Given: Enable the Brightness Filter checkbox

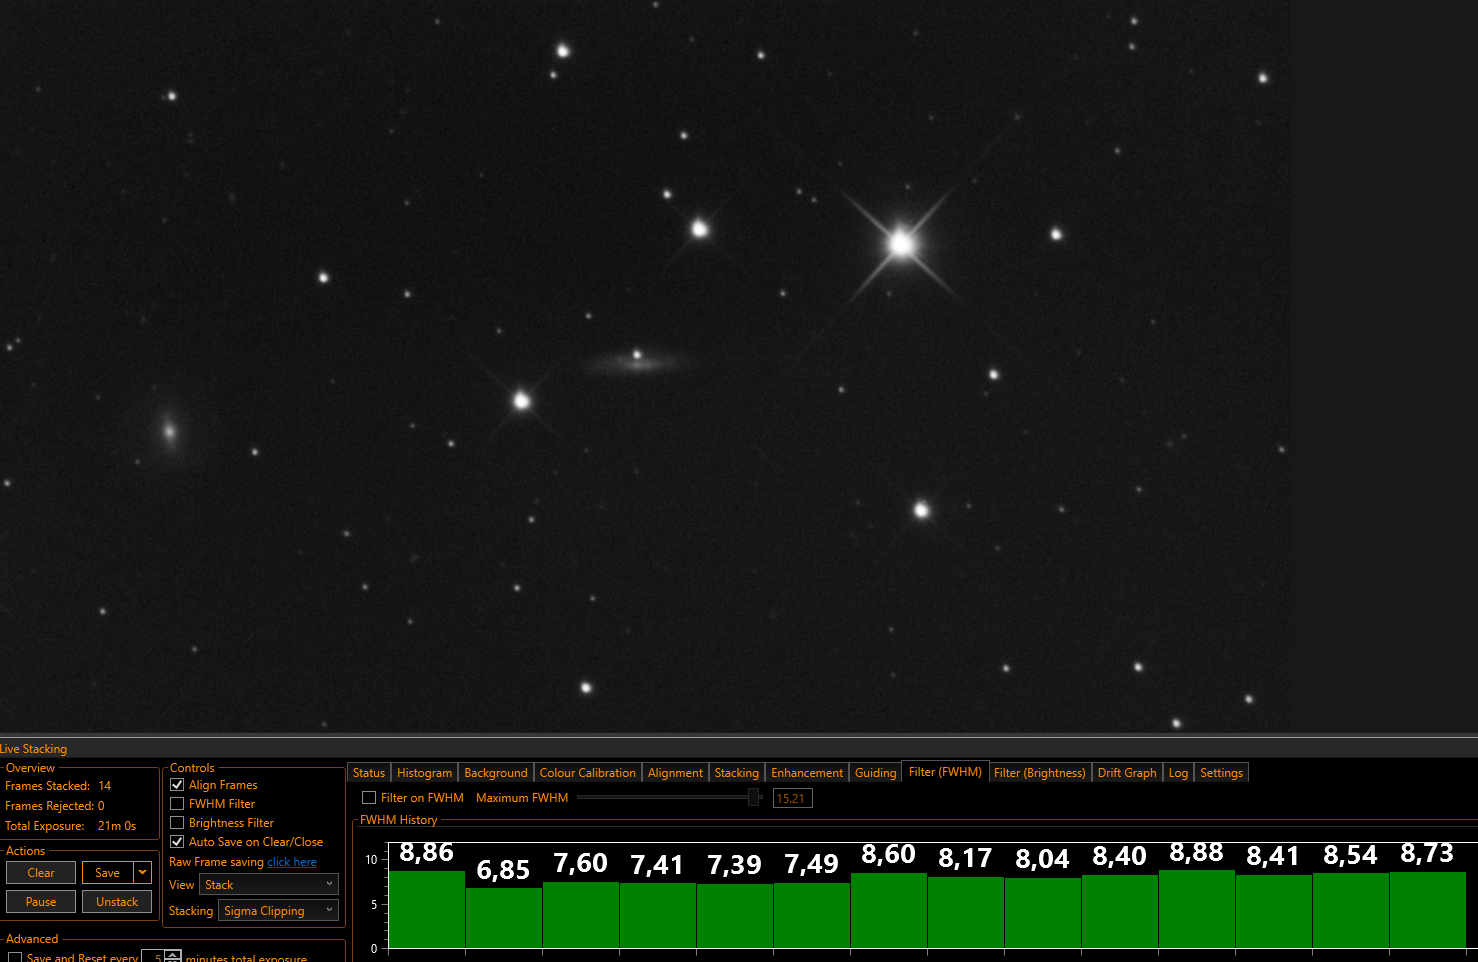Looking at the screenshot, I should point(177,823).
